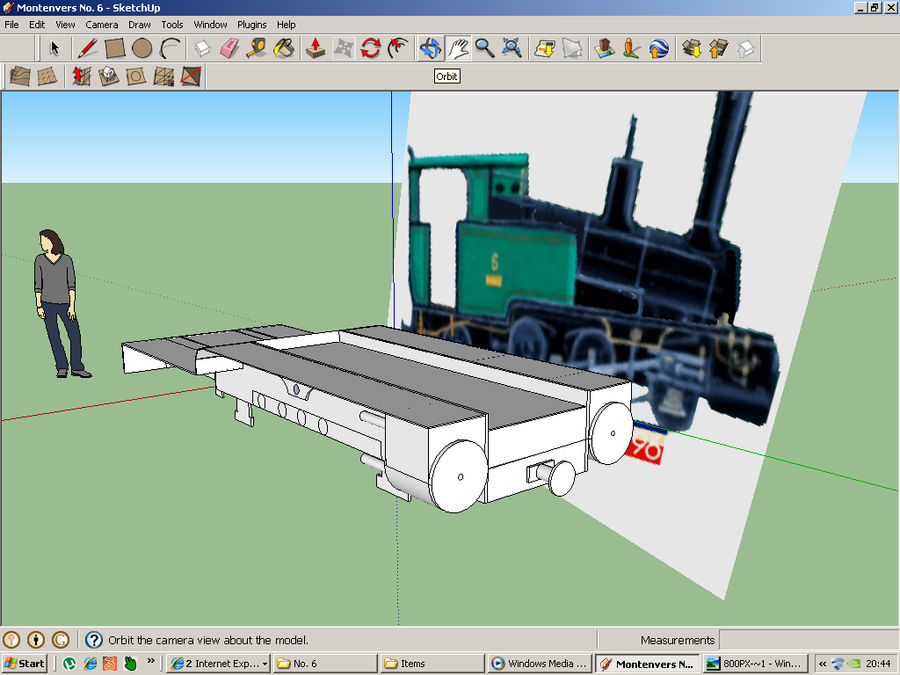Click the Measurements input box
This screenshot has width=900, height=675.
point(808,639)
